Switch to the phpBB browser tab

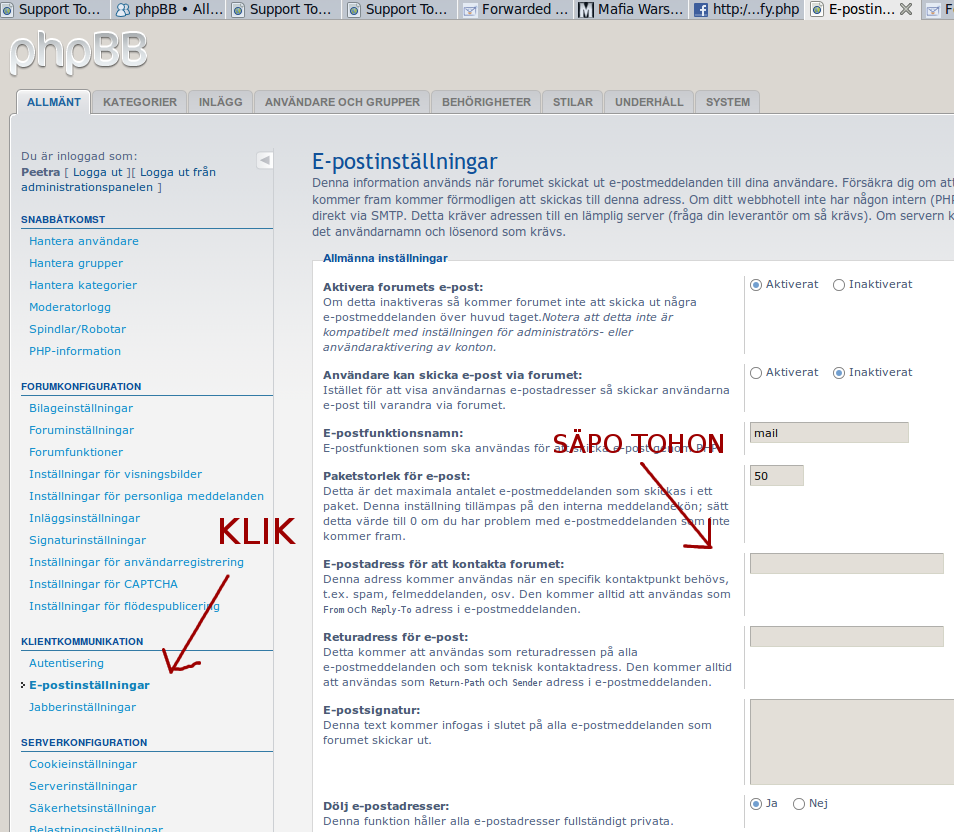click(x=167, y=10)
